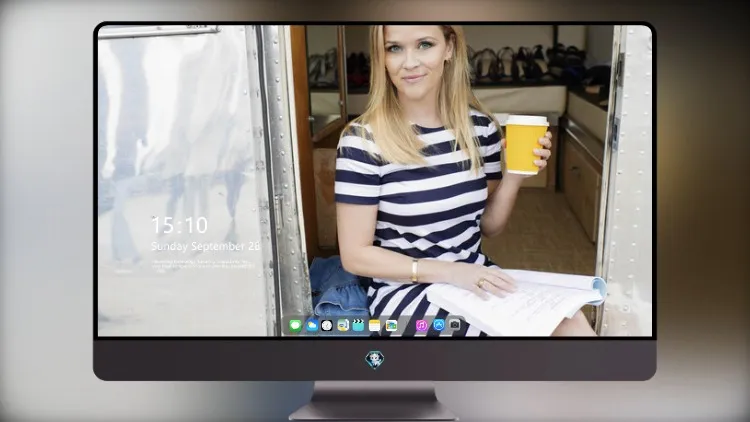Open the Photos gallery app in dock
Screen dimensions: 750x422
coord(391,326)
